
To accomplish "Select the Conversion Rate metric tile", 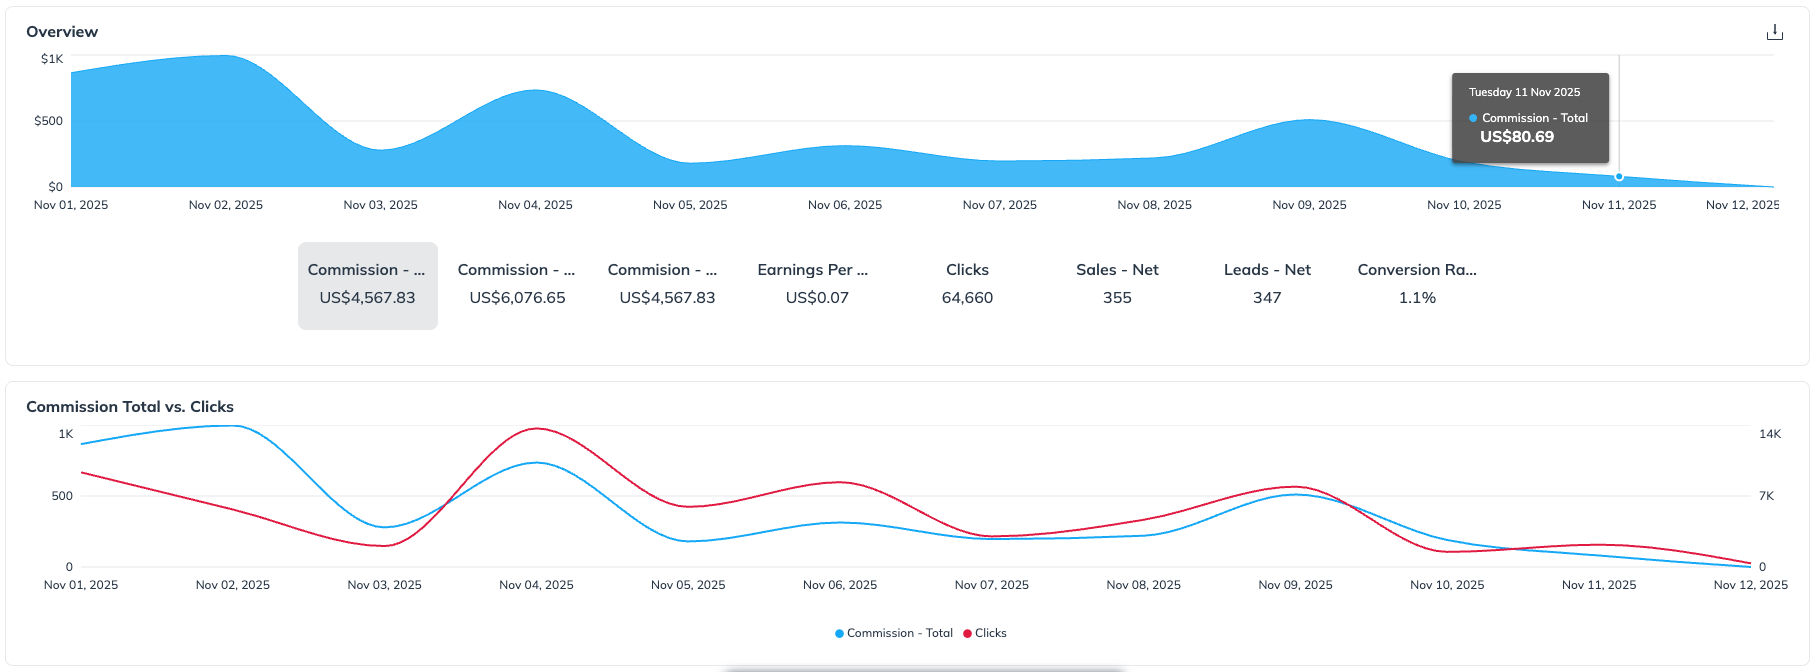I will [1417, 285].
